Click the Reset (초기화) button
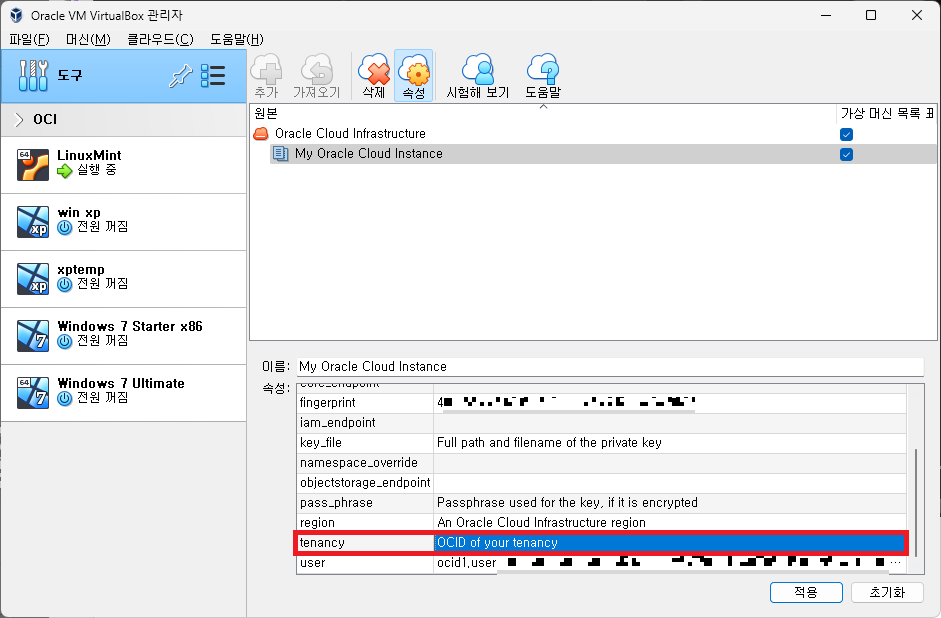This screenshot has height=618, width=941. tap(887, 592)
